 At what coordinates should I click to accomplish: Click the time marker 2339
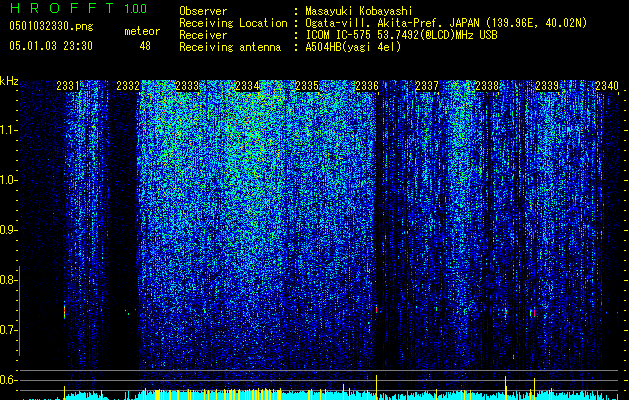click(x=547, y=86)
